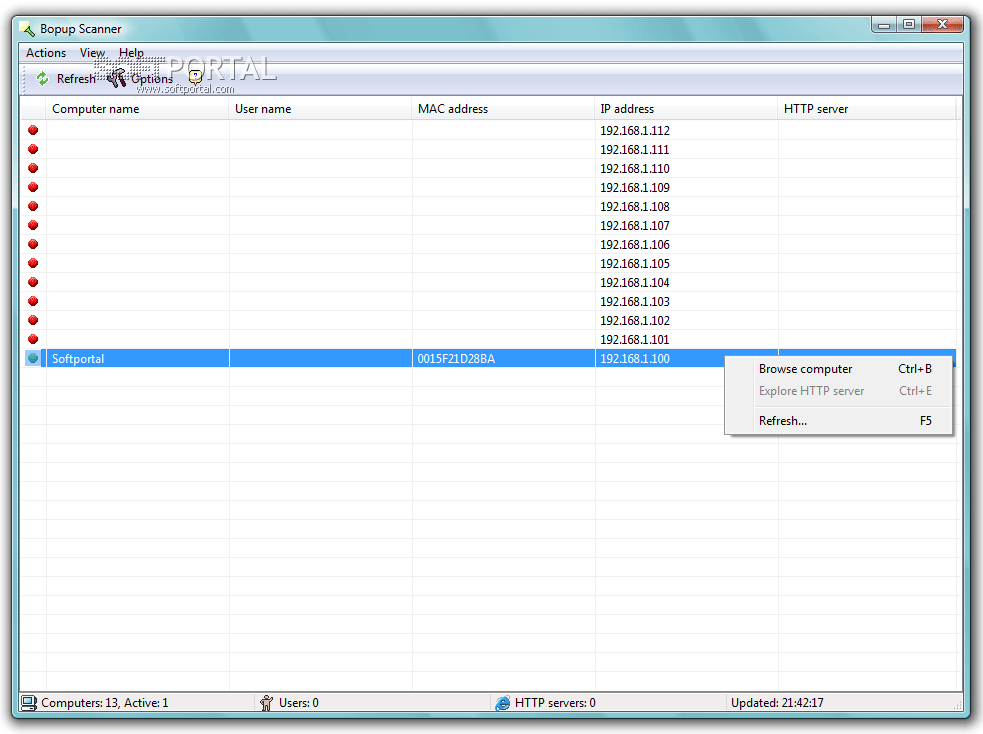Click red status dot for 192.168.1.101
Viewport: 983px width, 734px height.
(x=33, y=339)
